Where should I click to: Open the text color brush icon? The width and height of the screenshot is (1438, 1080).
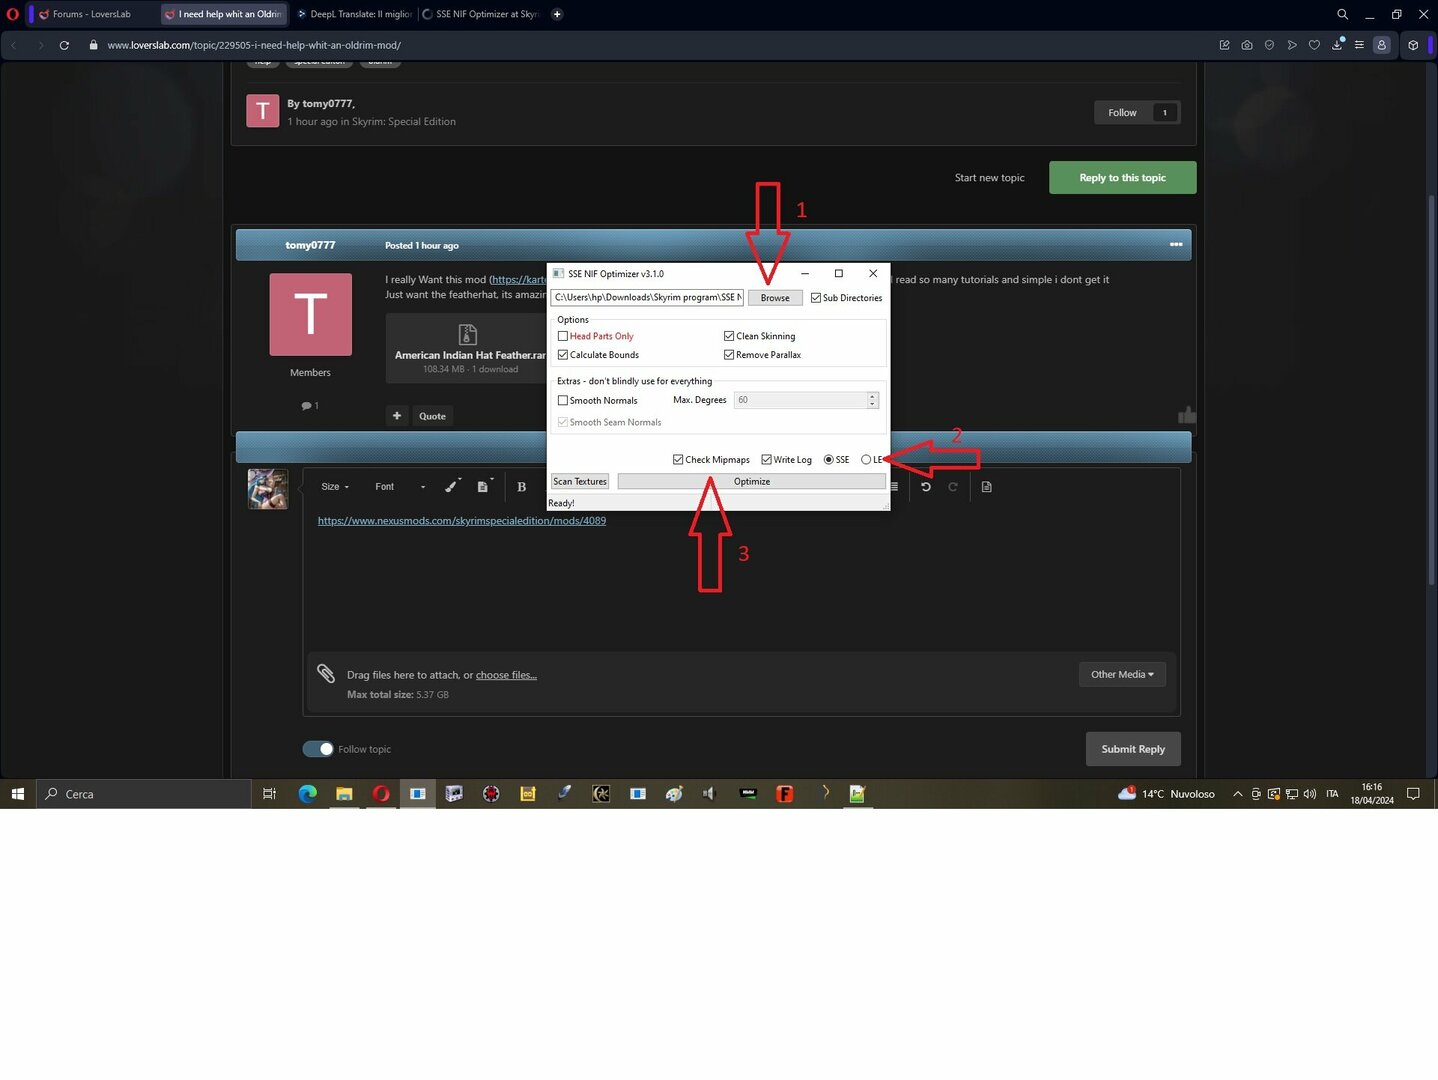pyautogui.click(x=452, y=486)
